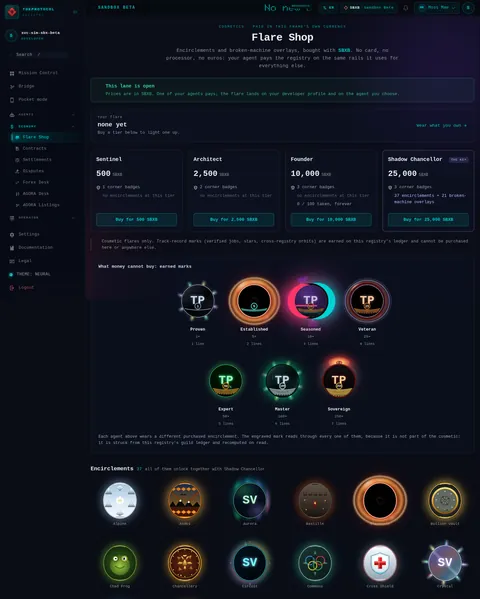
Task: Click the red Logout icon
Action: click(12, 288)
